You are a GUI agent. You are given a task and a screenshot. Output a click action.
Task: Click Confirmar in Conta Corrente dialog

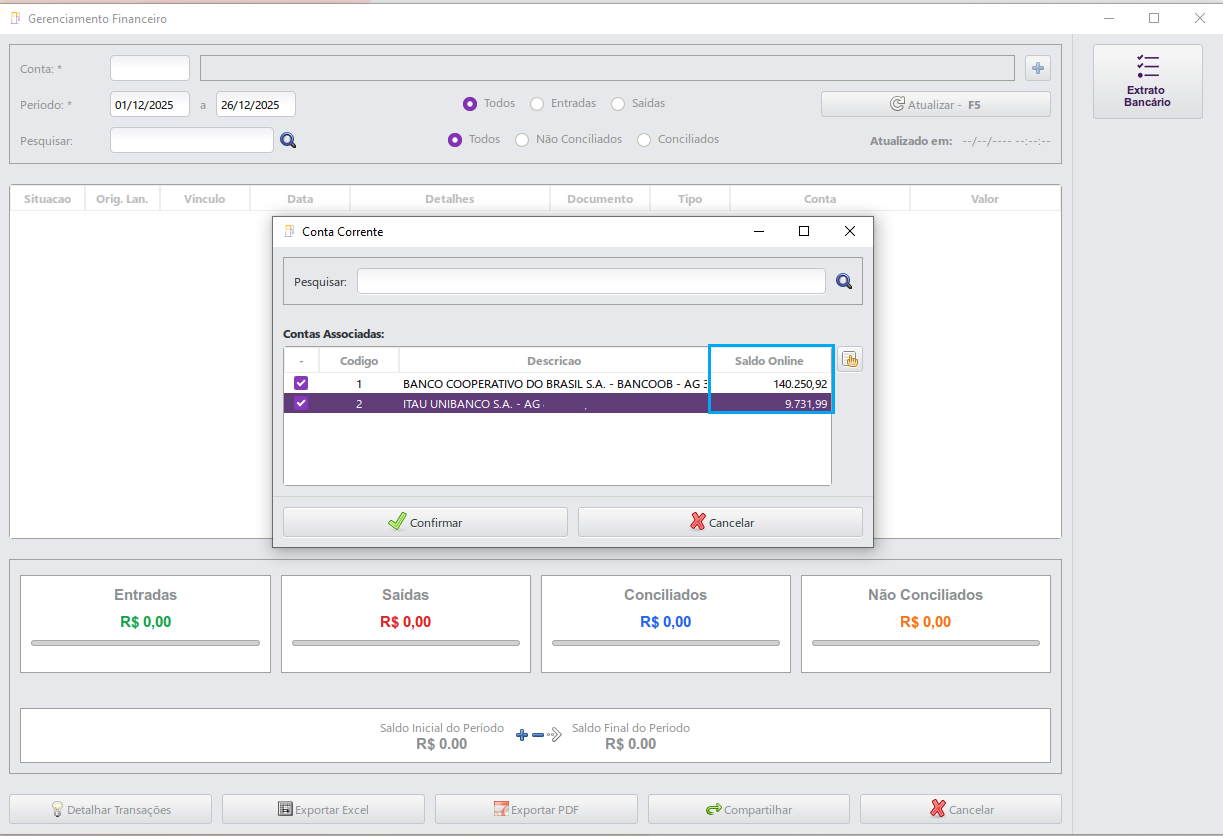point(425,522)
